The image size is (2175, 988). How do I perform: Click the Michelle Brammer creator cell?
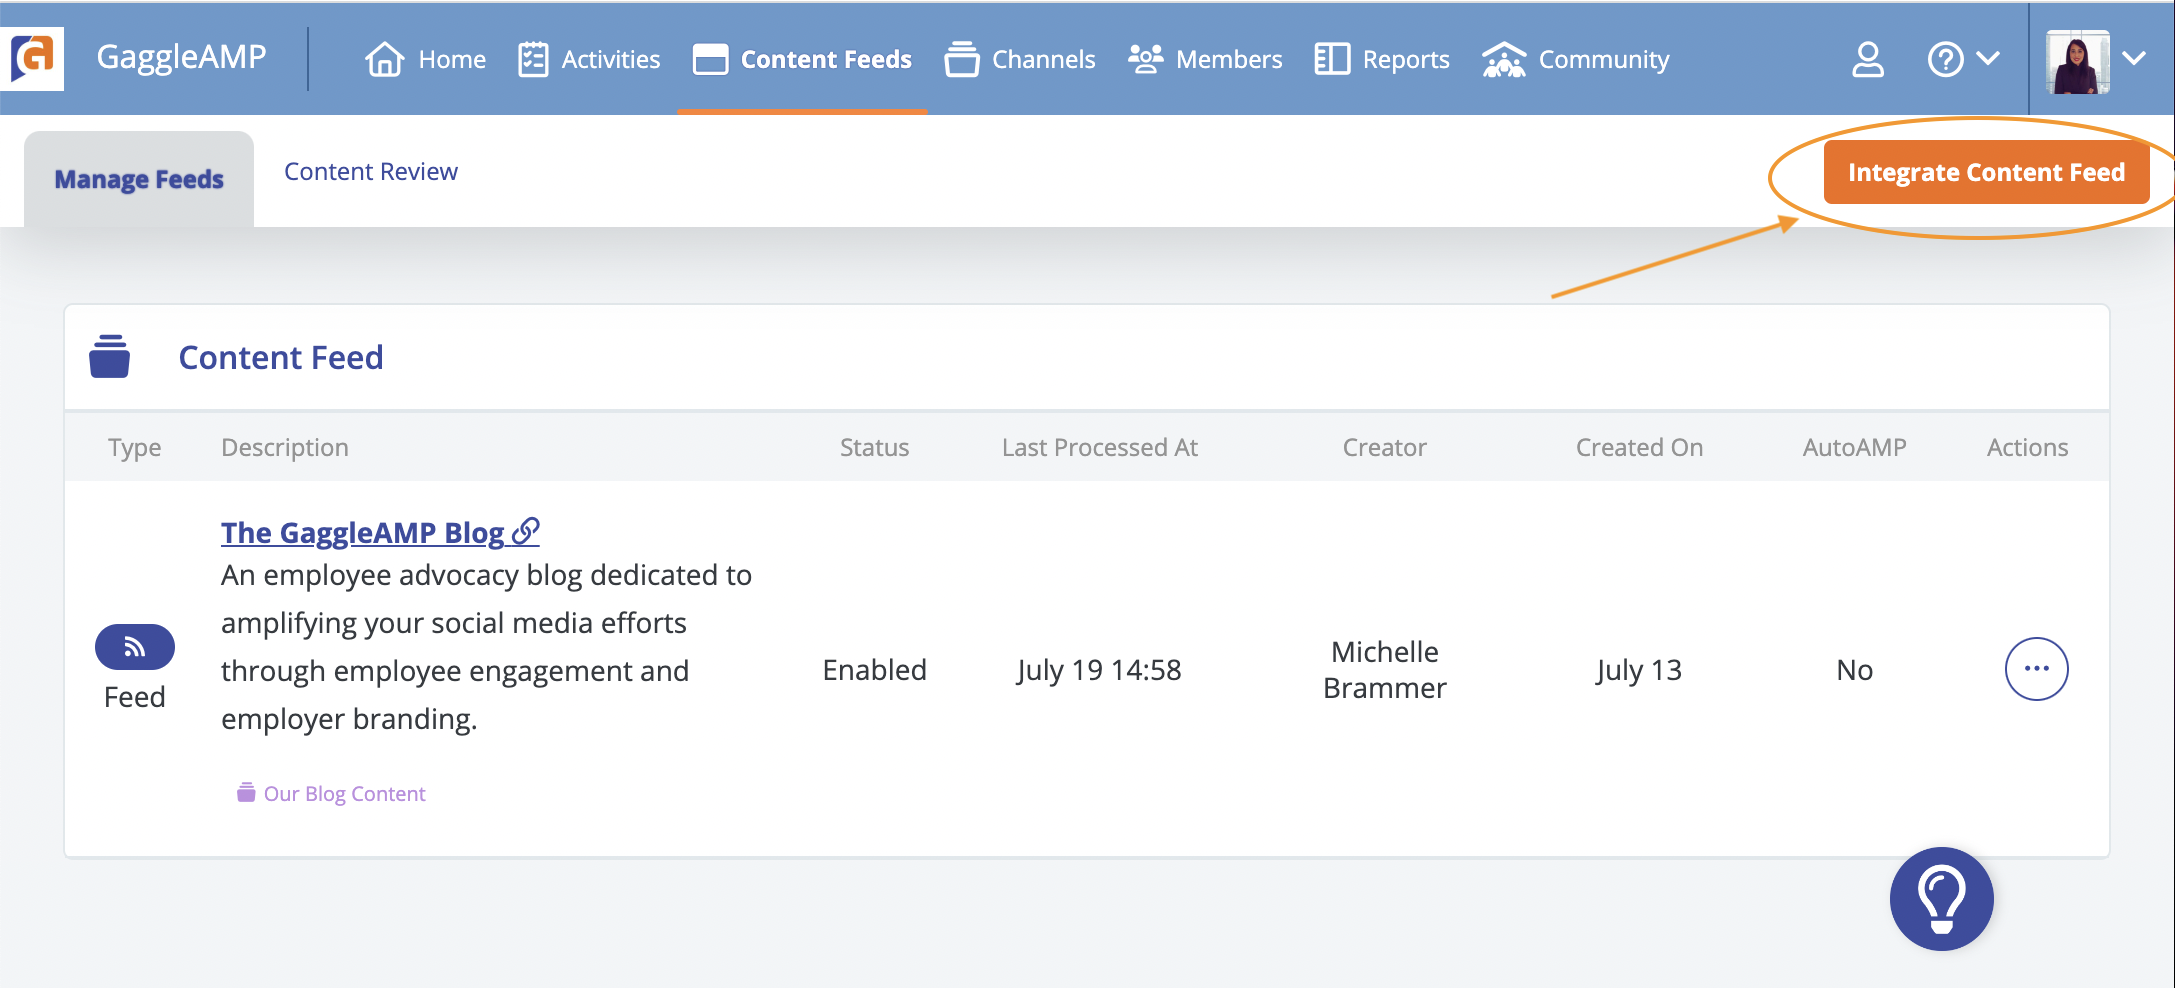(1384, 669)
